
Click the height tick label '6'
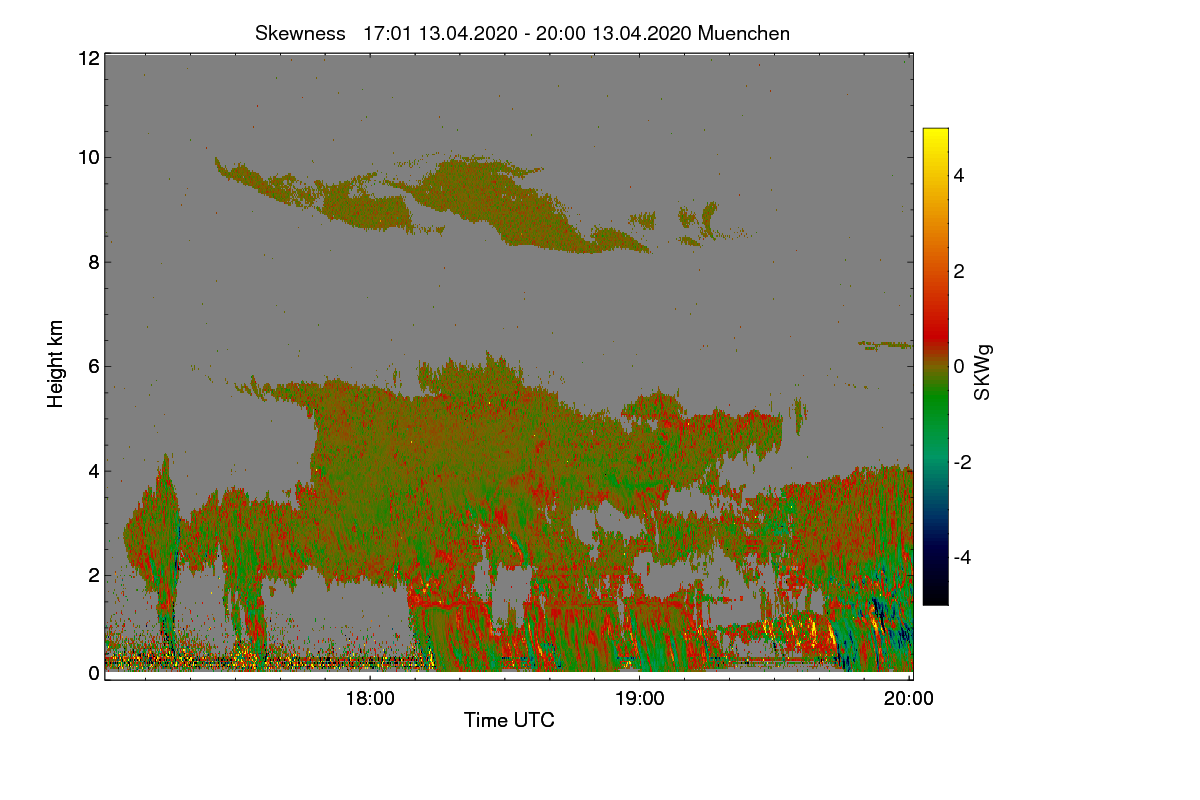point(93,366)
